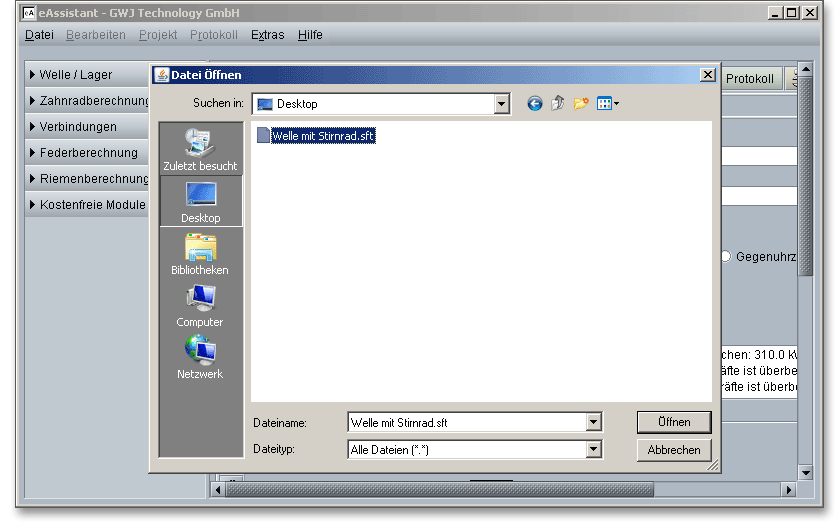Click the Dateiname text field

pos(466,423)
